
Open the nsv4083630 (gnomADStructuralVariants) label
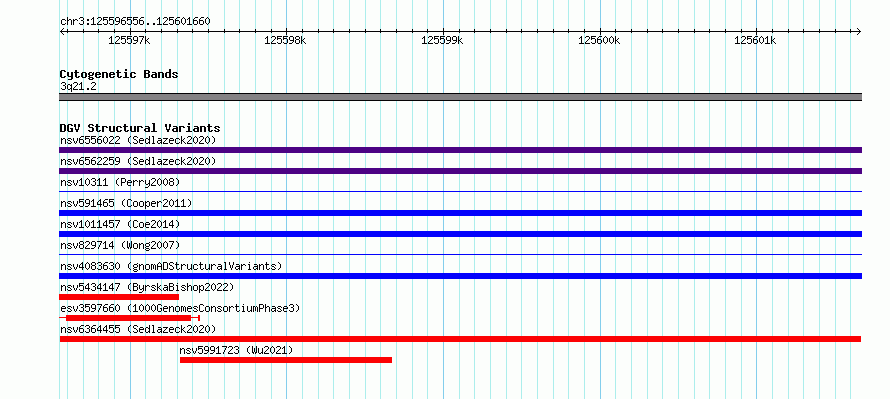[171, 266]
